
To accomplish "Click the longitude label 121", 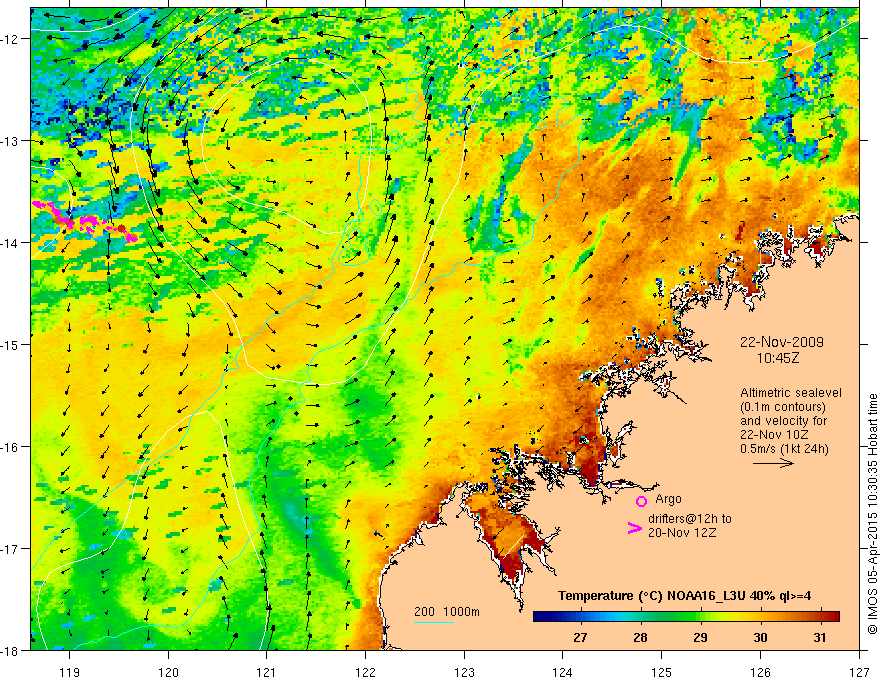I will point(267,672).
